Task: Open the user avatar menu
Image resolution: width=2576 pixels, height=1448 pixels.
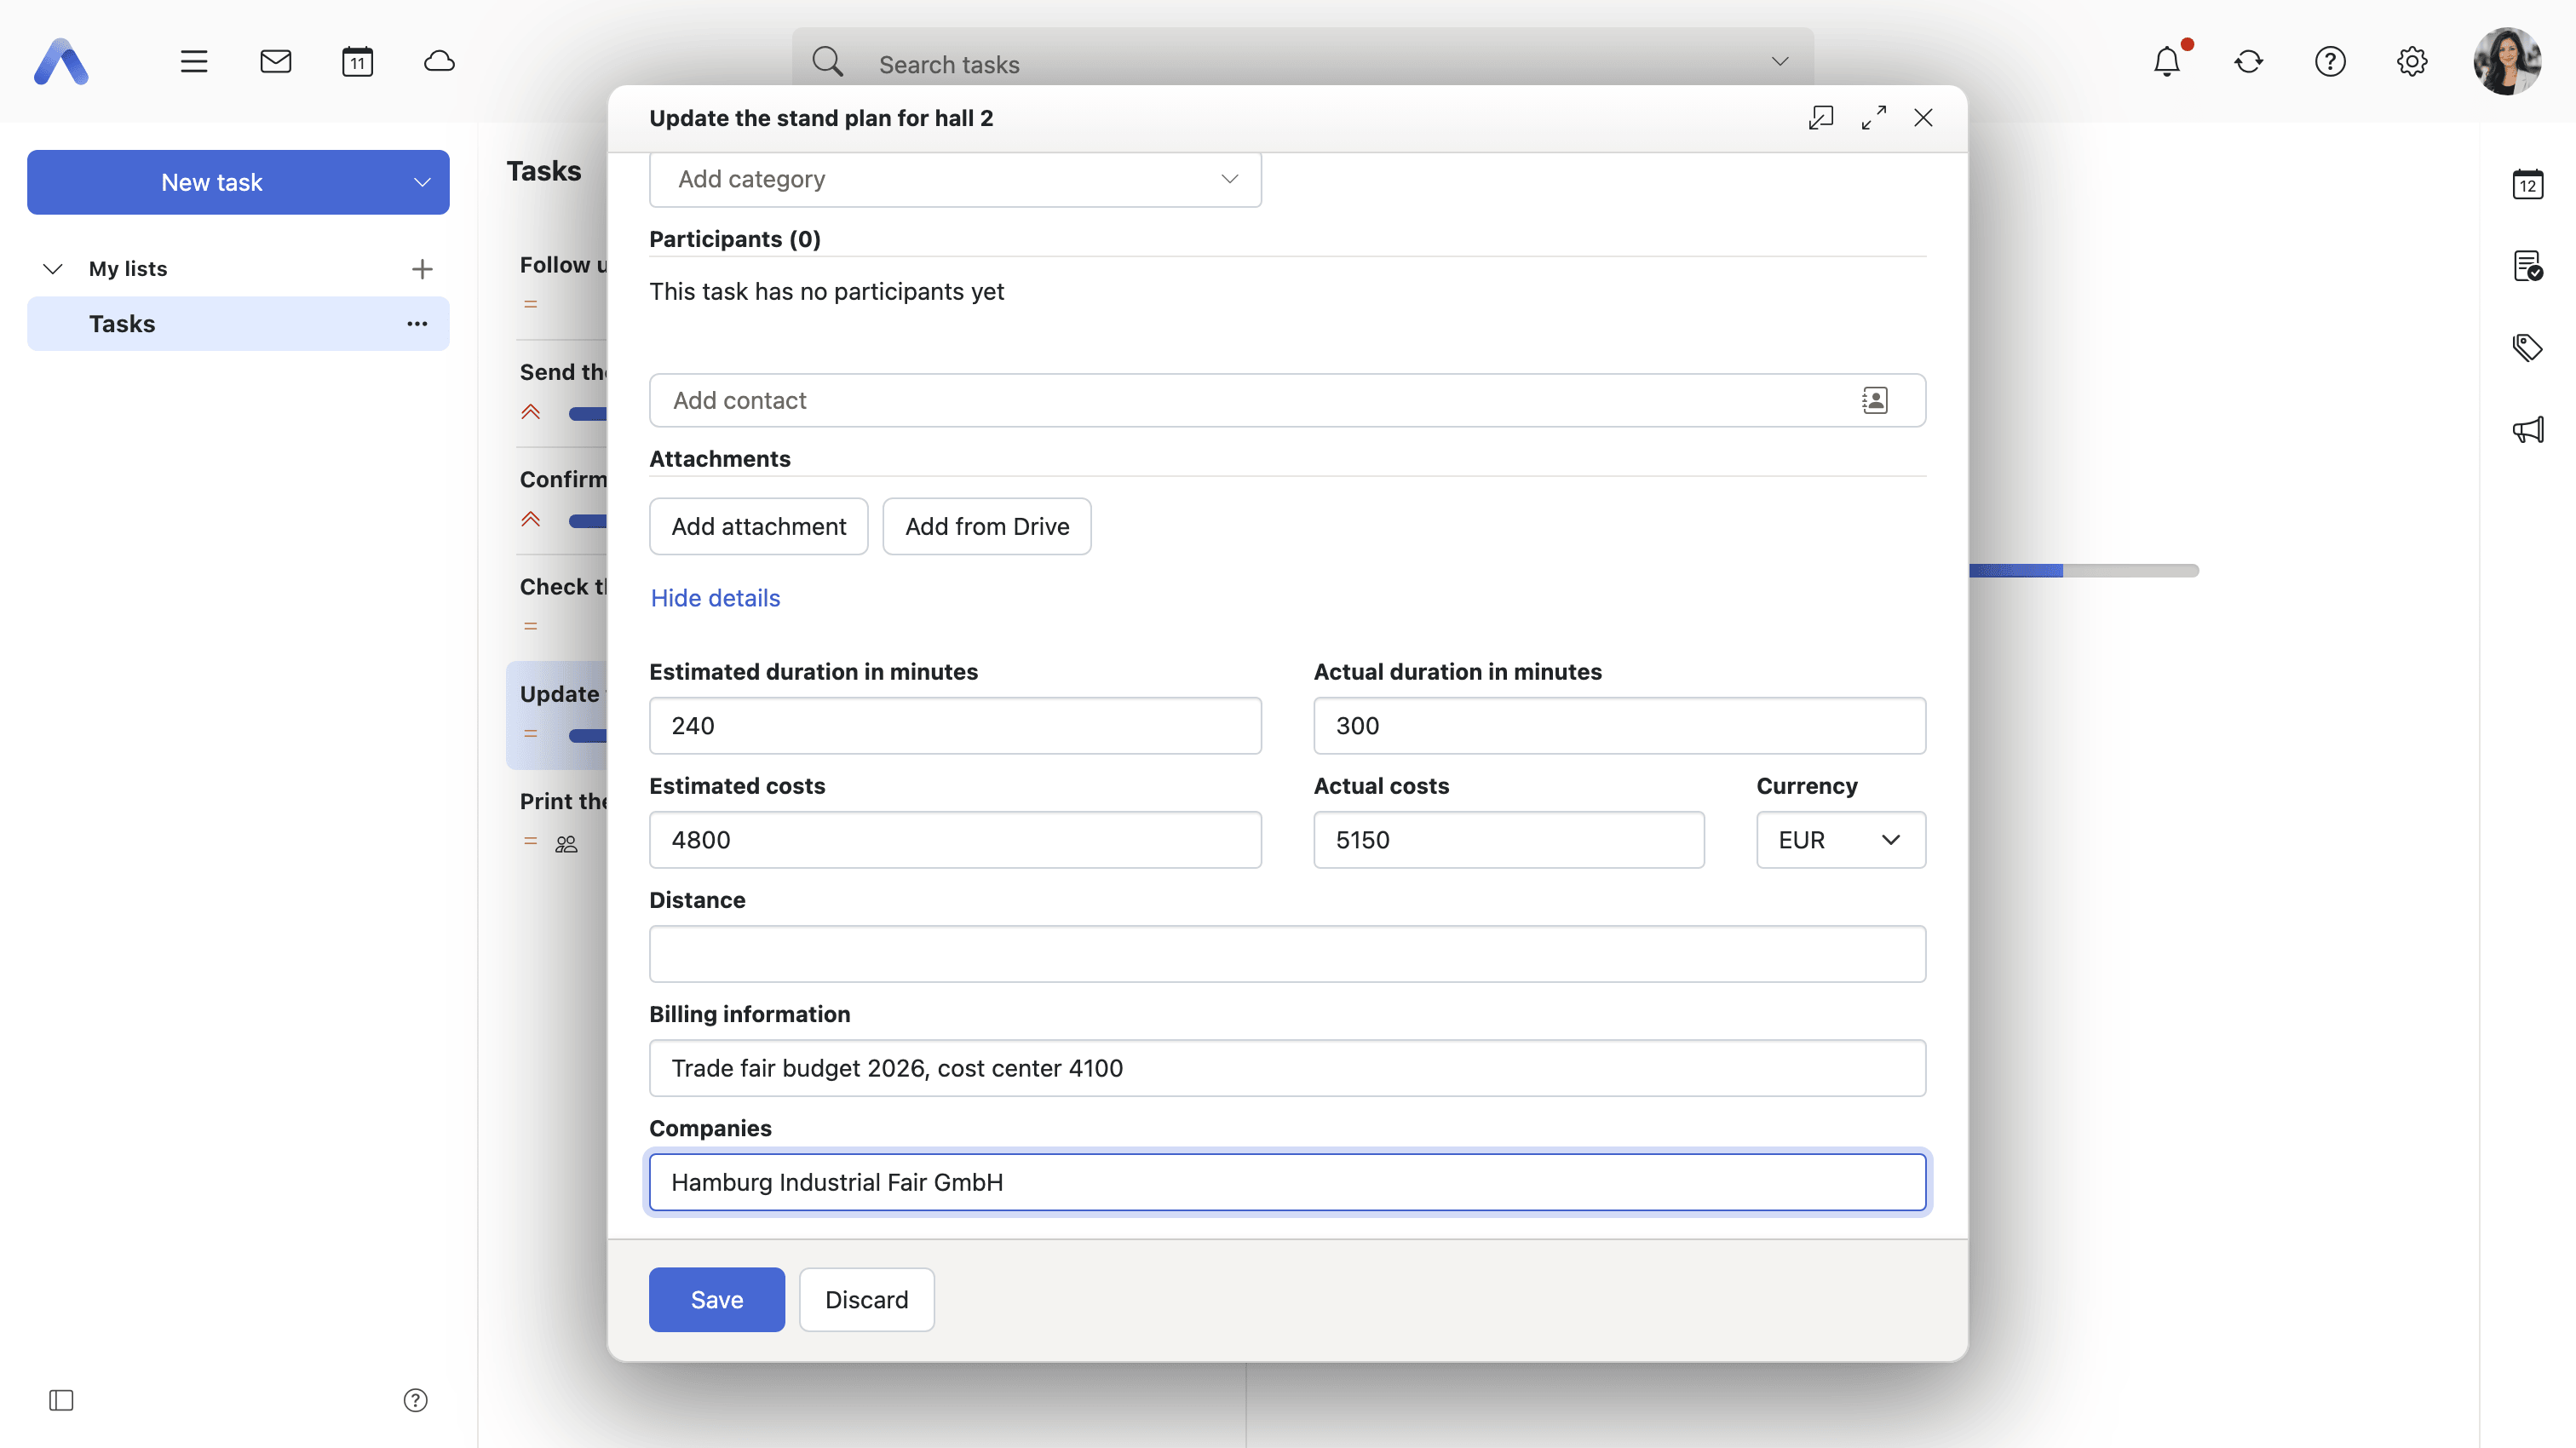Action: (x=2507, y=62)
